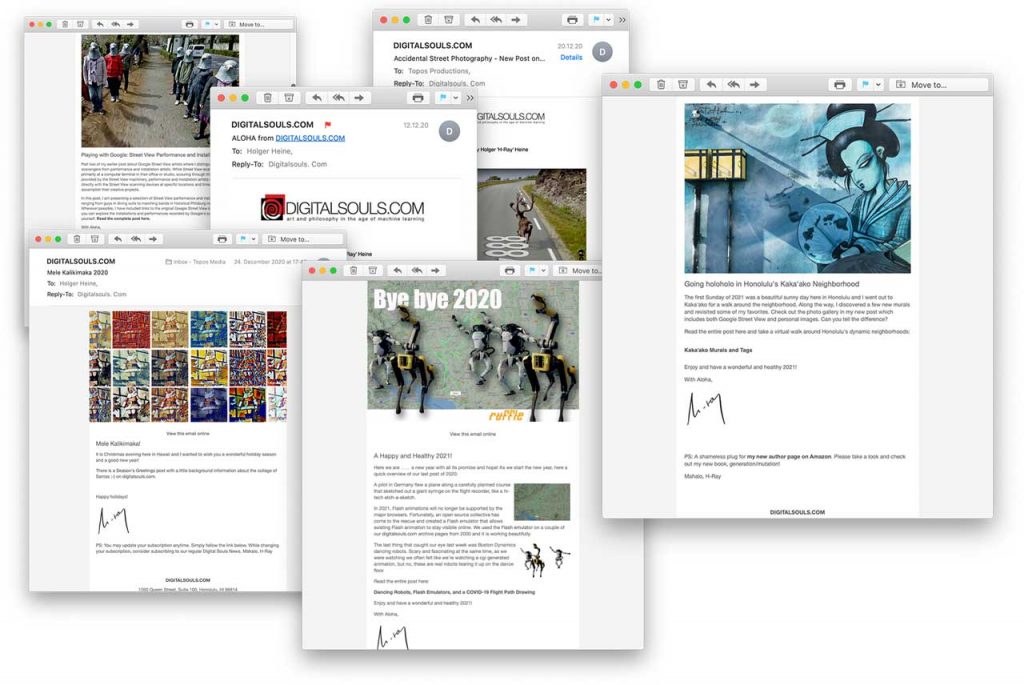Open Move to… menu in Kaka'ako window

tap(939, 84)
